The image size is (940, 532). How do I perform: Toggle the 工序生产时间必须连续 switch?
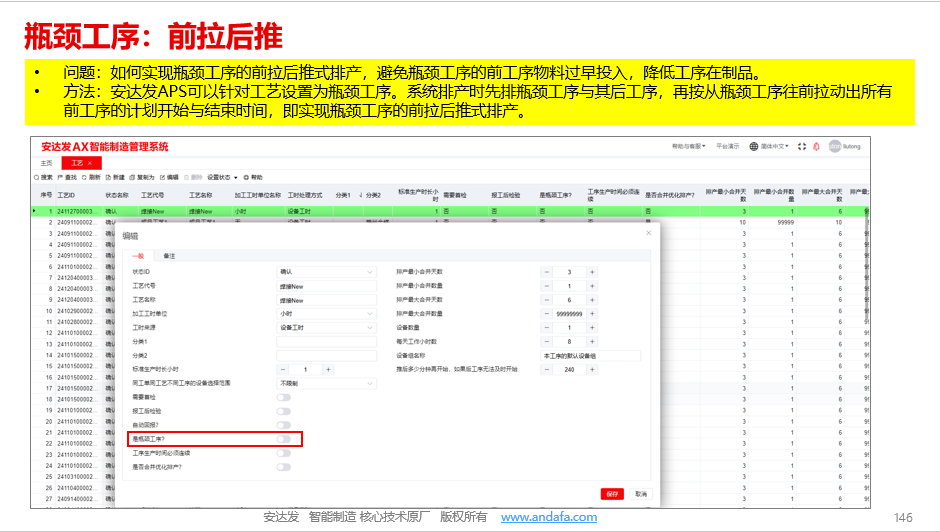coord(284,453)
